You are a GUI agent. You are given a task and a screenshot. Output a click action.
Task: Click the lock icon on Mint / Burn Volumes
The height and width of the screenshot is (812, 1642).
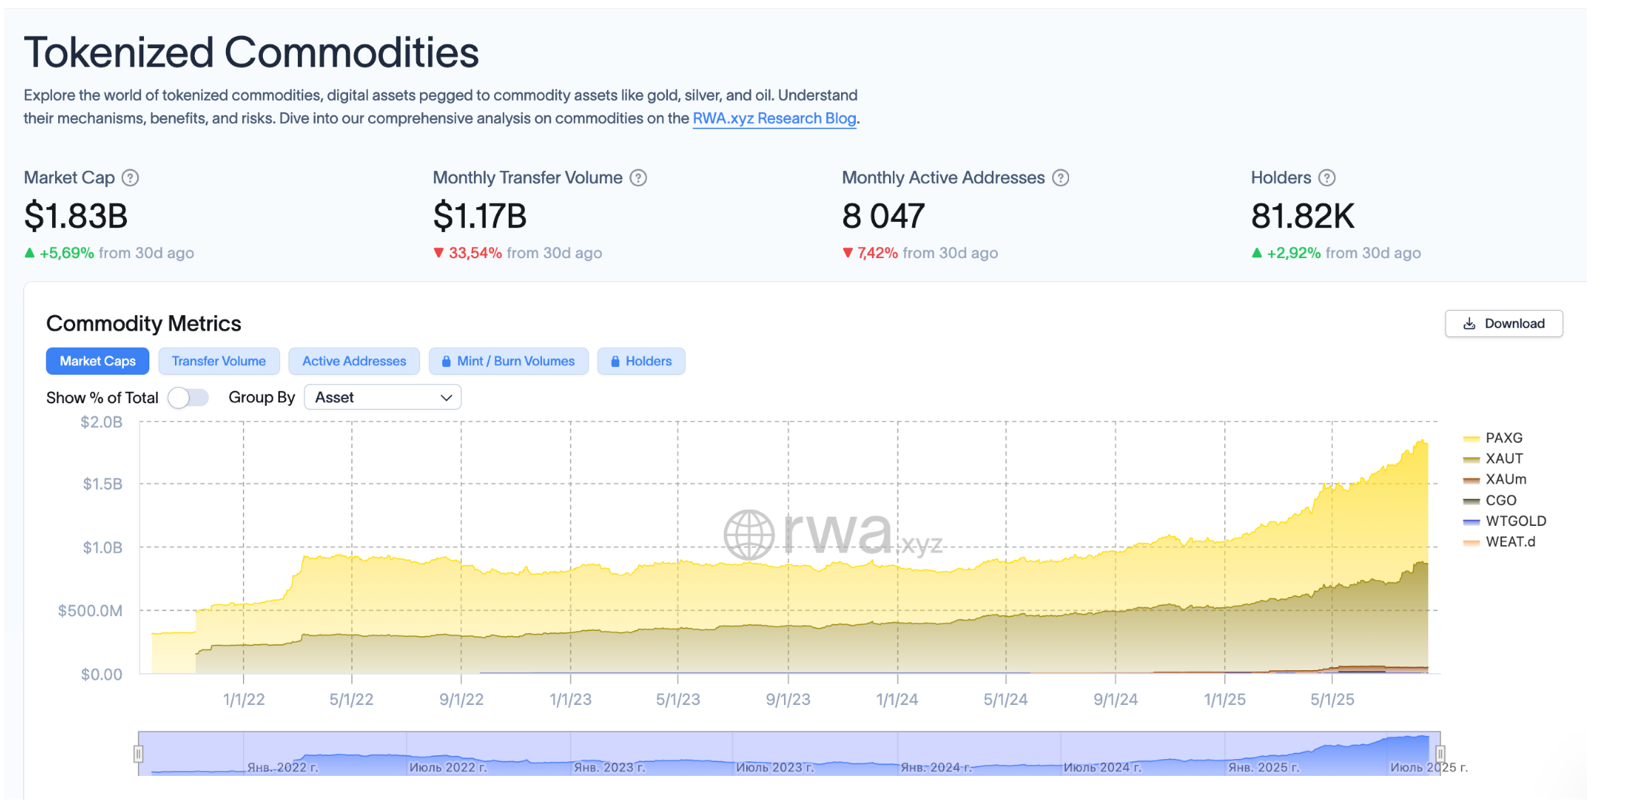click(446, 362)
